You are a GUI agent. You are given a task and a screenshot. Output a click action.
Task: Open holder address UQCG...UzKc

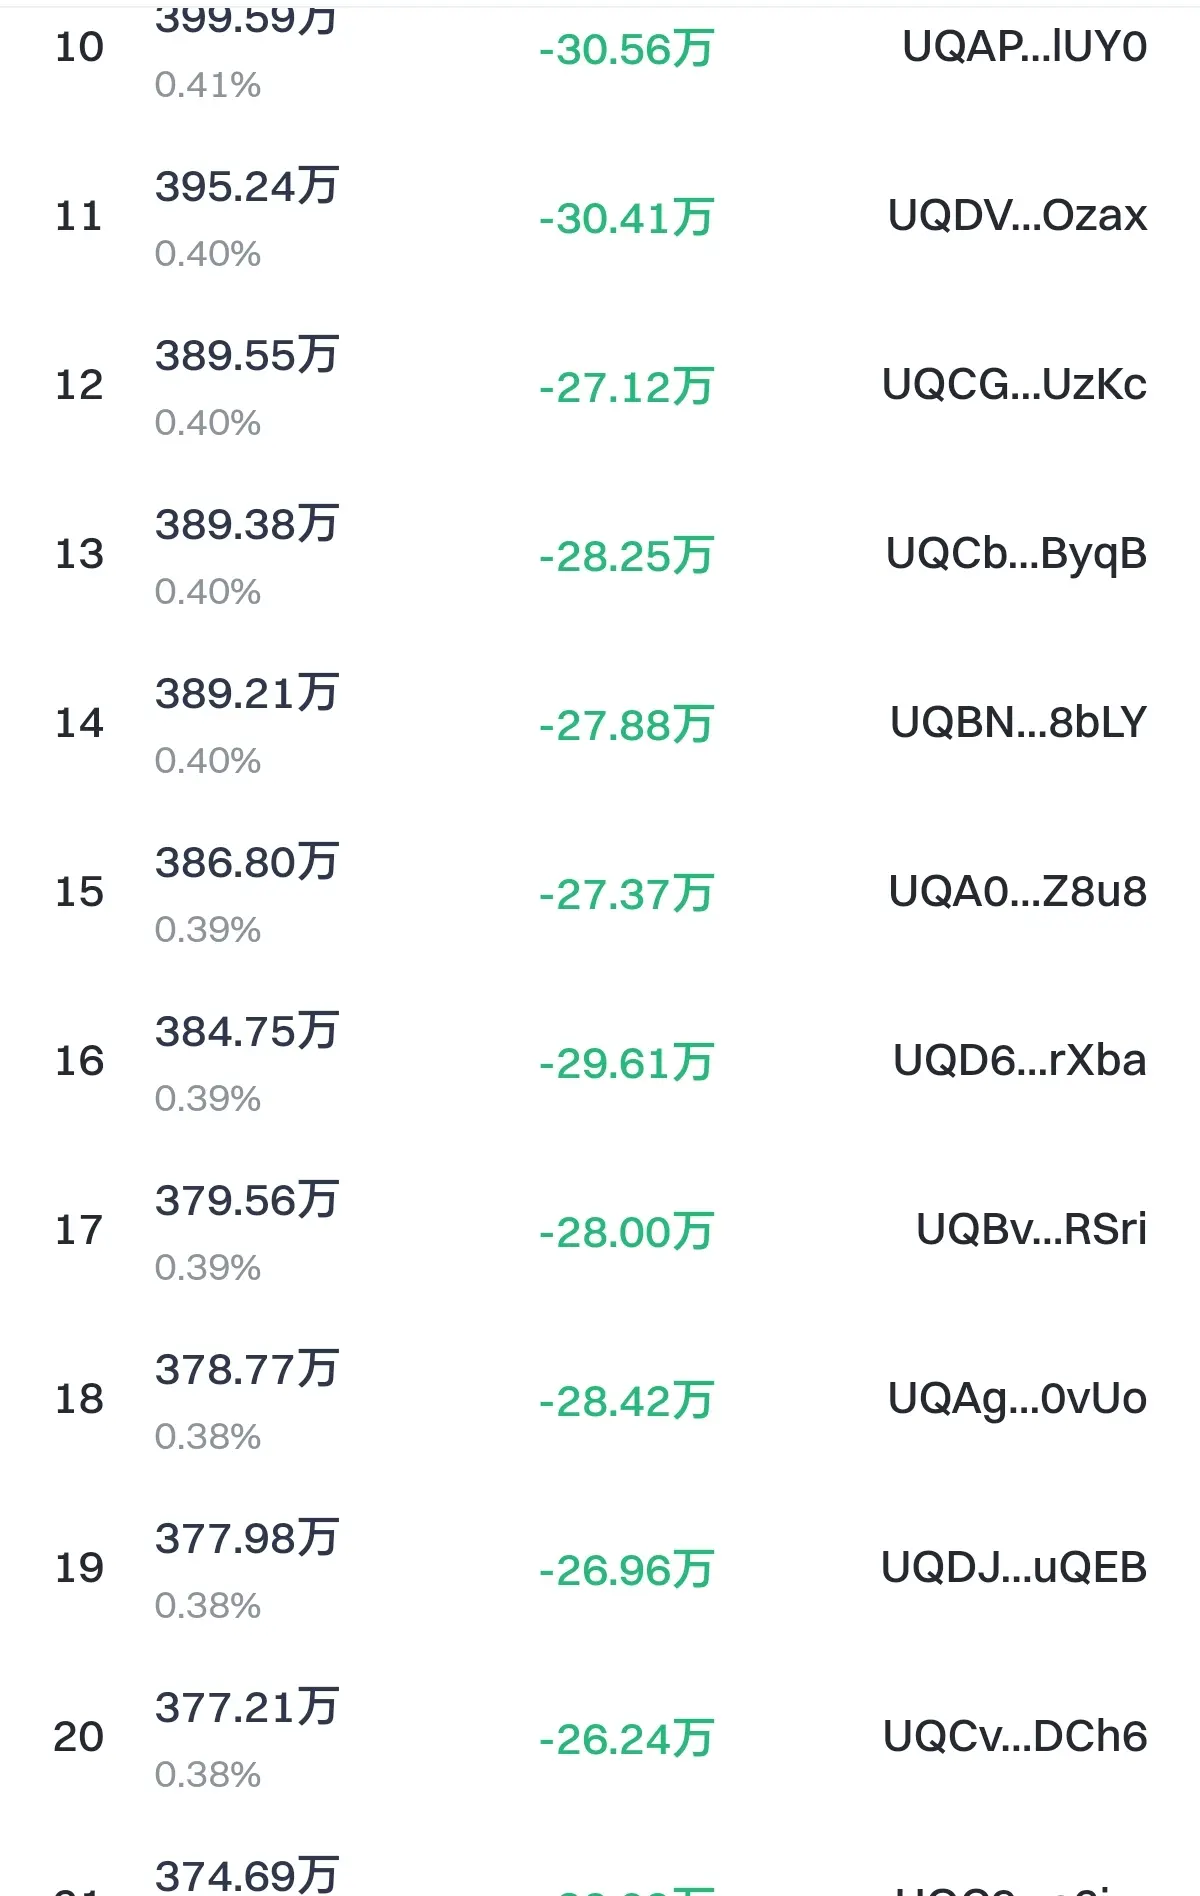click(x=1014, y=385)
